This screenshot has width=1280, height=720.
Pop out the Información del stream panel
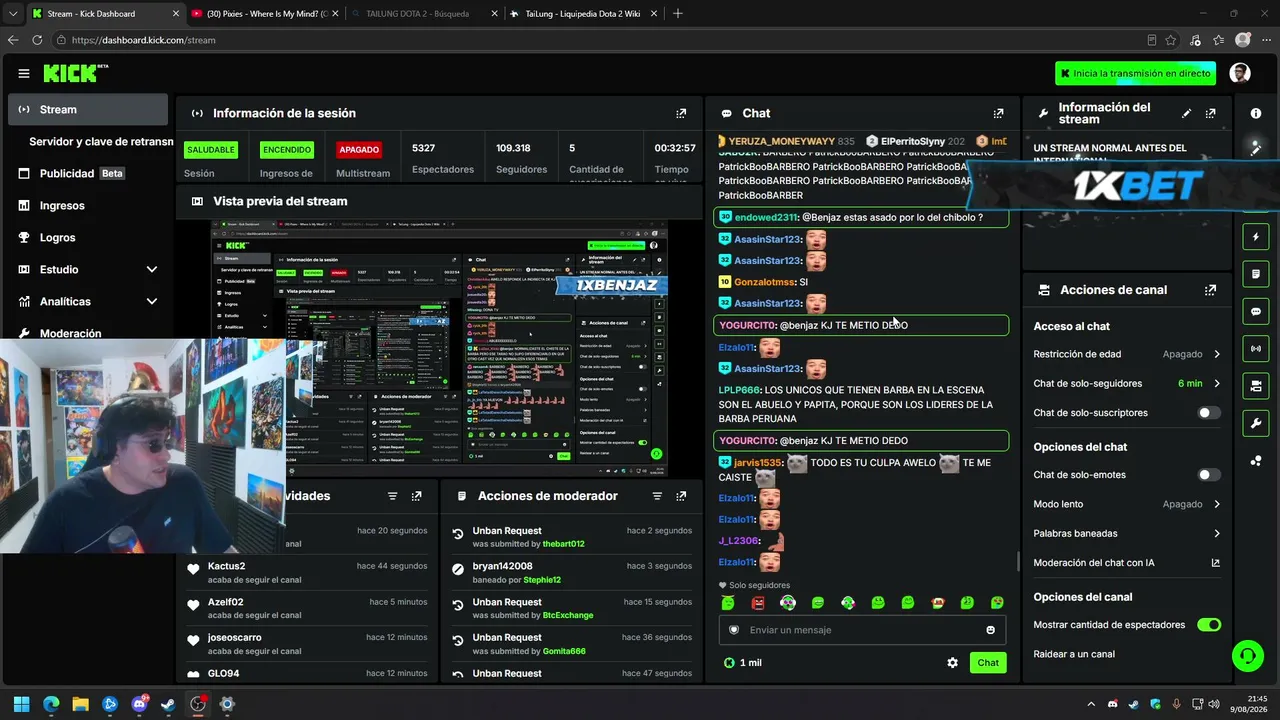tap(1211, 113)
